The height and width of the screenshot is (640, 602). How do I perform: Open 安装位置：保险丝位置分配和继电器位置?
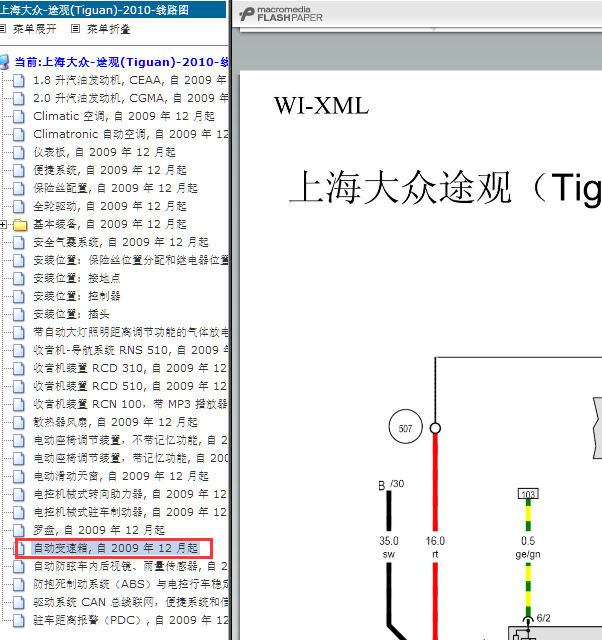(x=131, y=260)
